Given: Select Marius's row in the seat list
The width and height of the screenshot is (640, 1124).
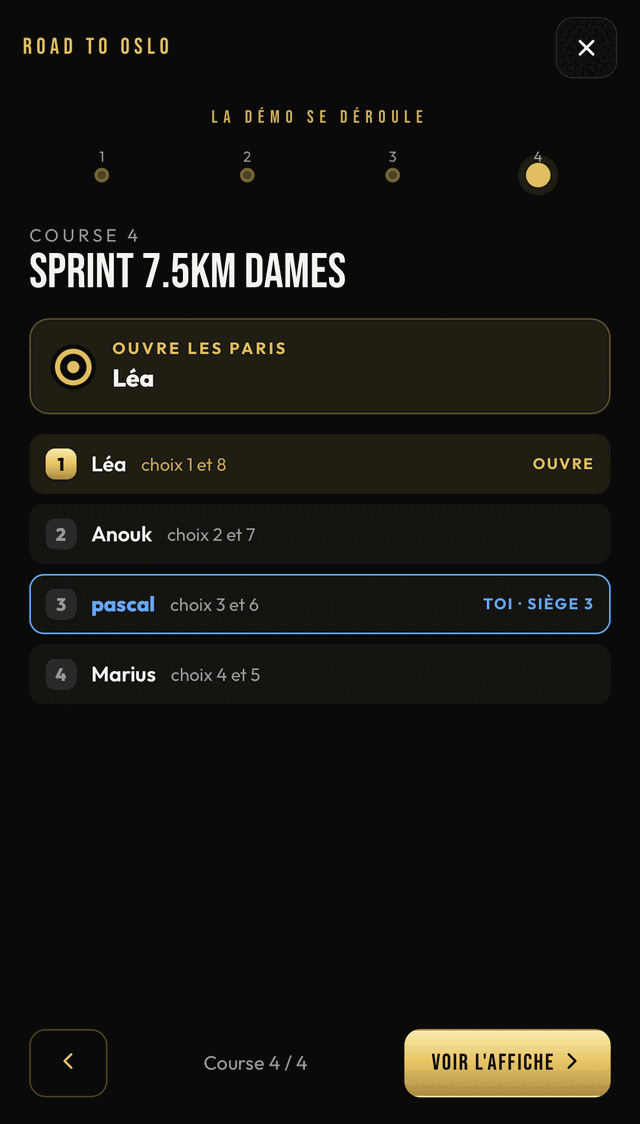Looking at the screenshot, I should pyautogui.click(x=320, y=675).
